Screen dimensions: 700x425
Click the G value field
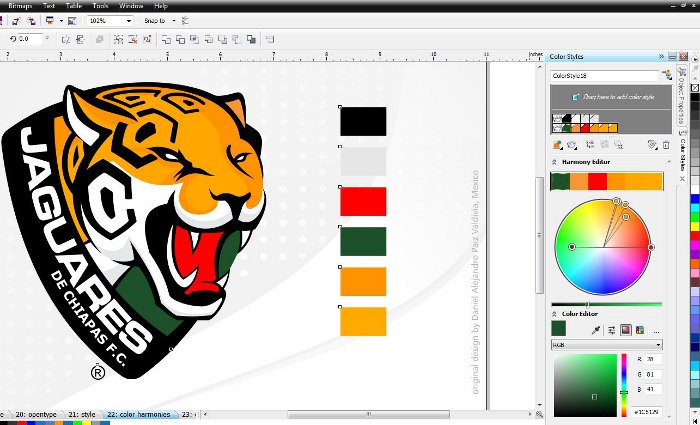point(654,375)
